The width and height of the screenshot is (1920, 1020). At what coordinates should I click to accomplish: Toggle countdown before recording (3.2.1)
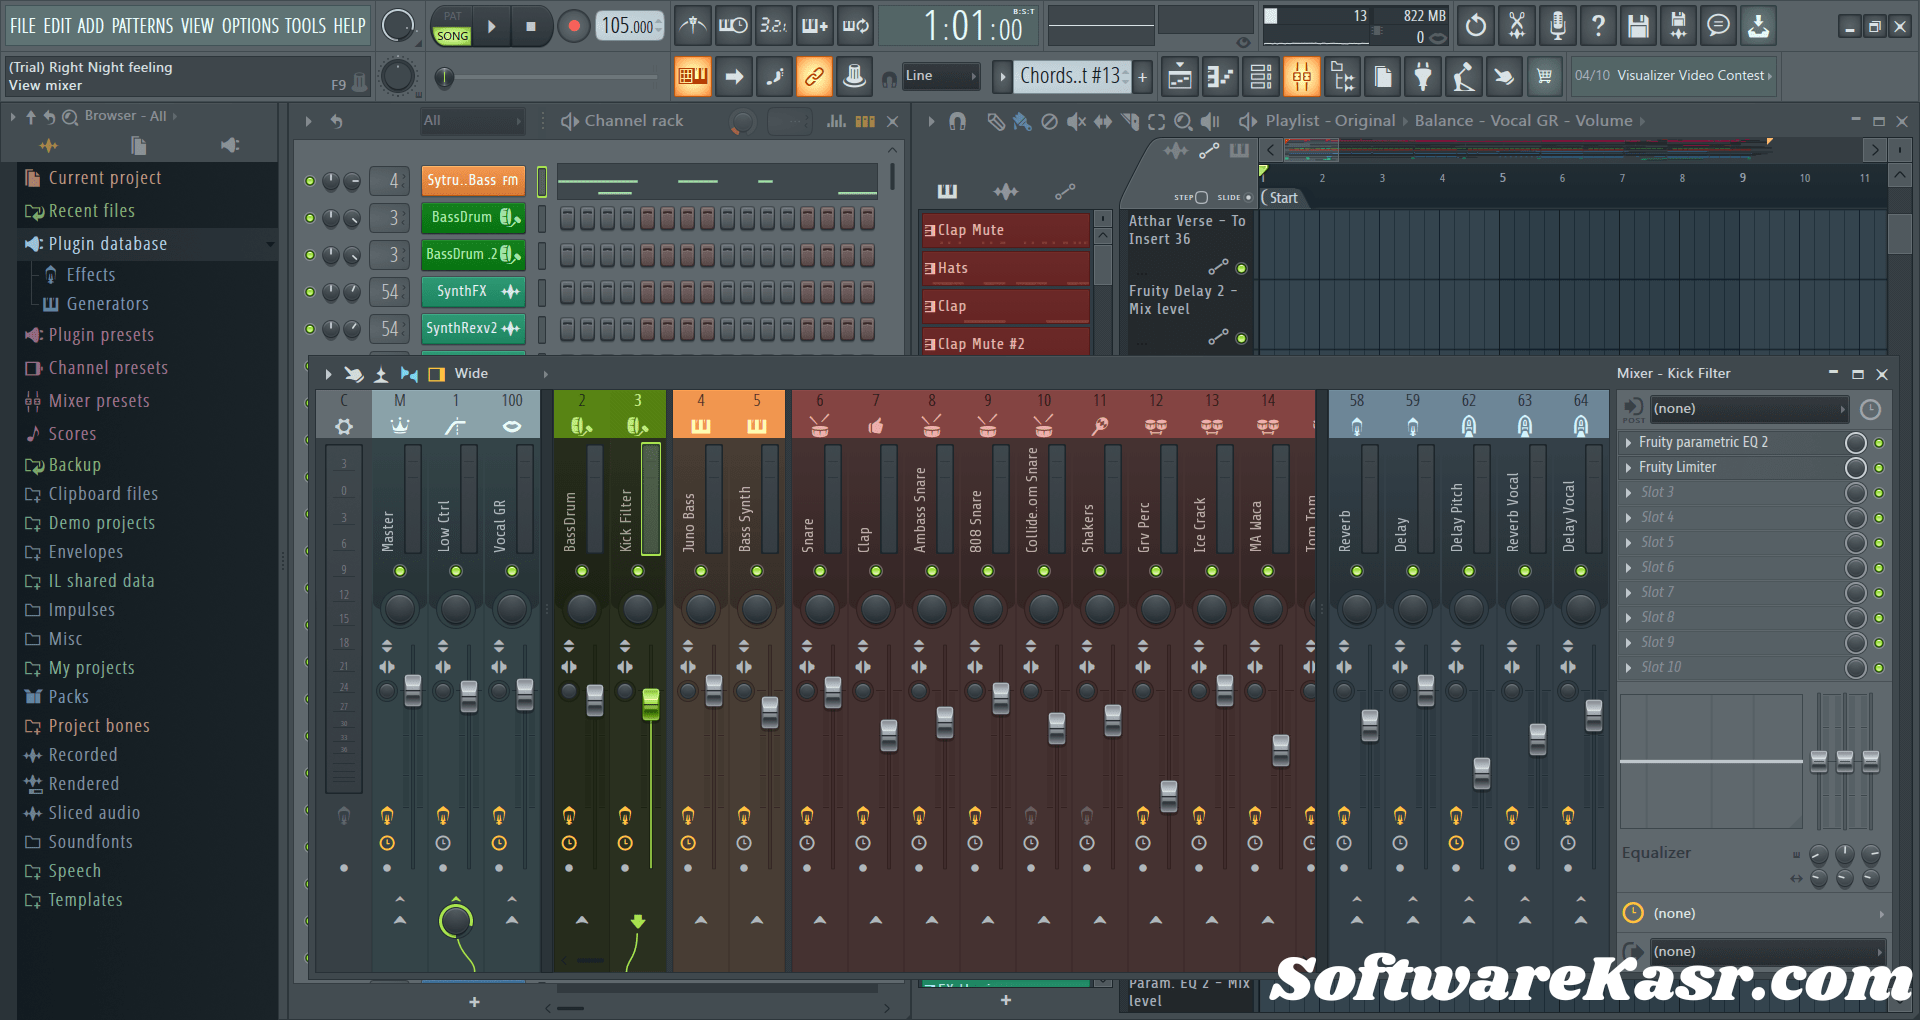coord(773,26)
